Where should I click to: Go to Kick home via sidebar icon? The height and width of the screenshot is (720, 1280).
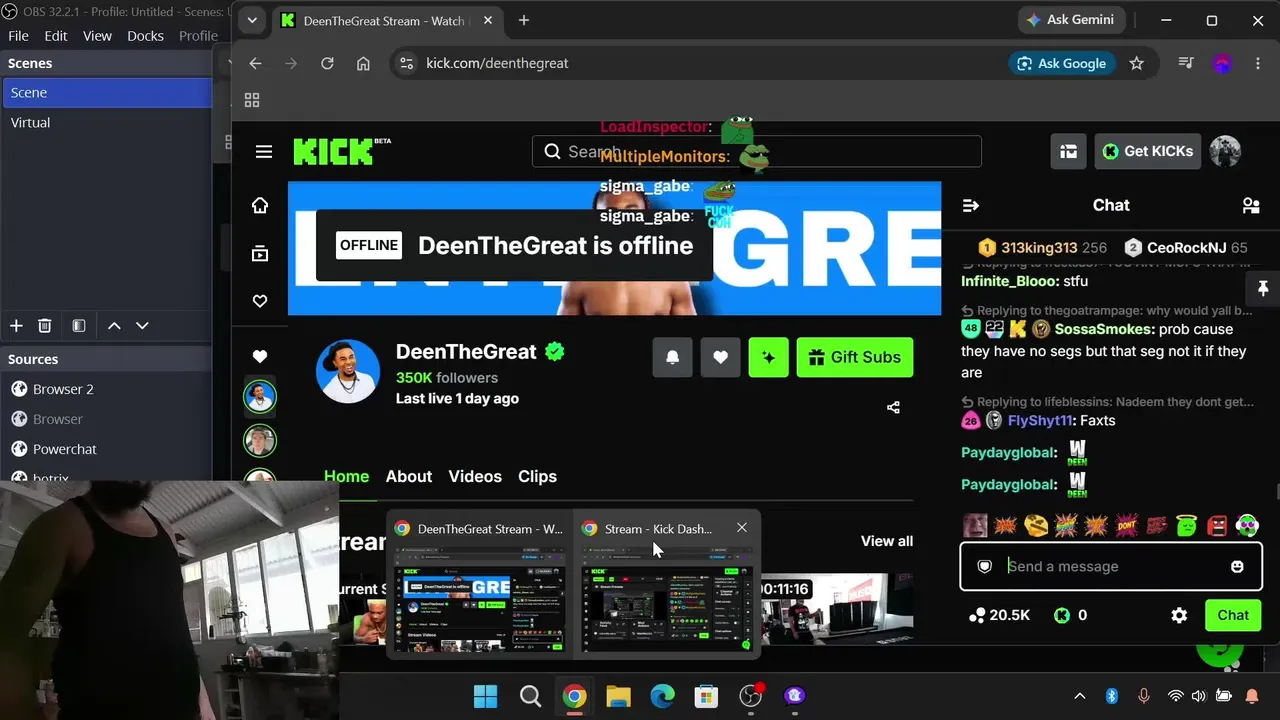(260, 205)
